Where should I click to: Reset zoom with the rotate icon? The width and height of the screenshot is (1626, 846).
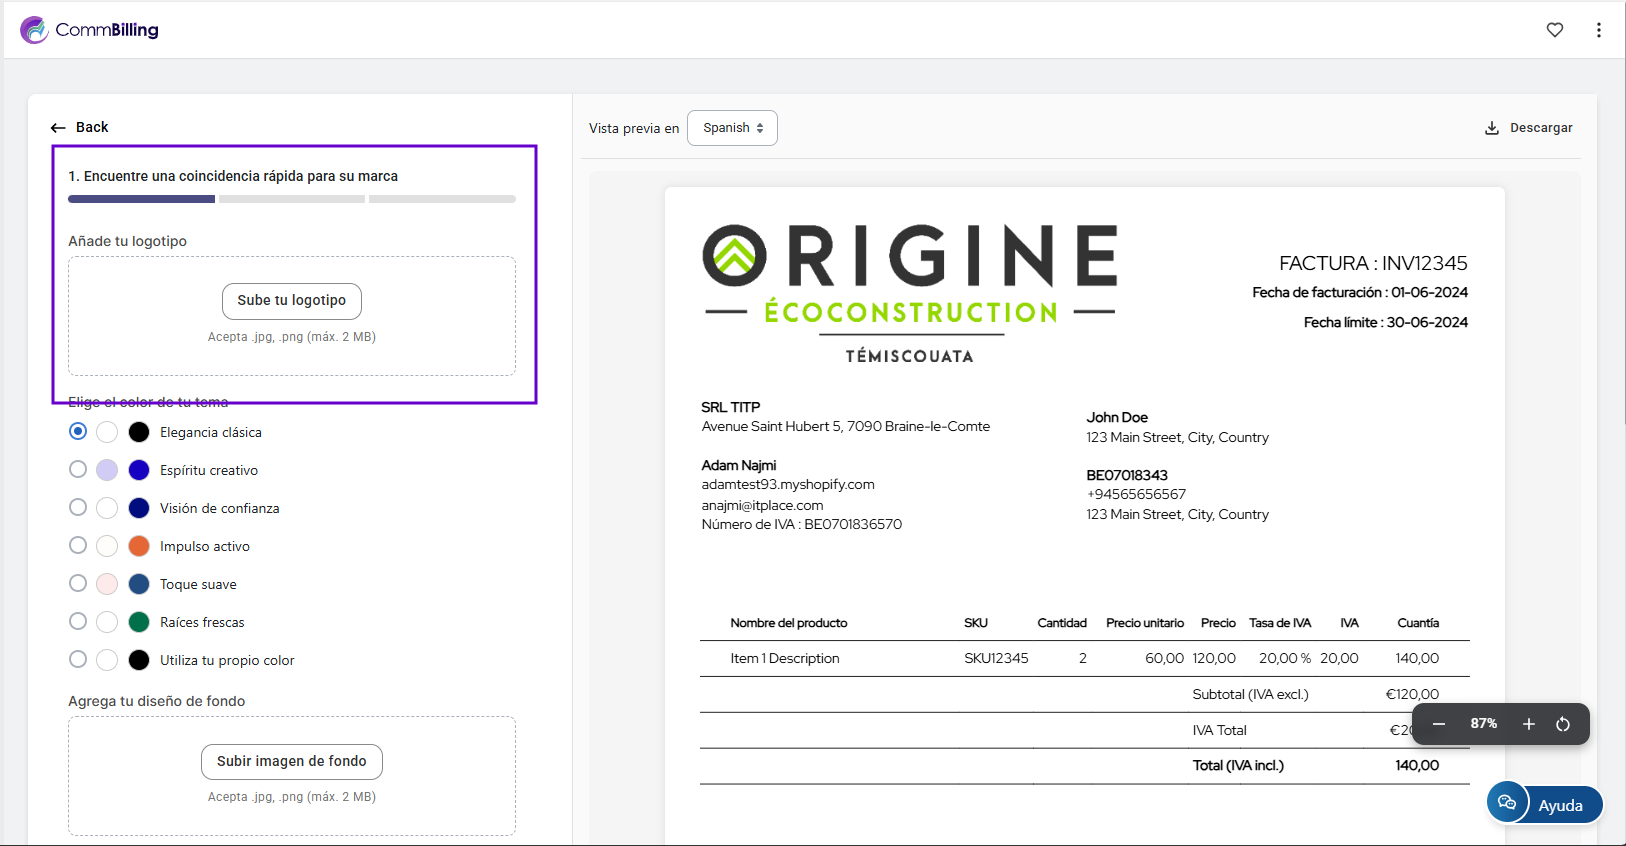tap(1562, 724)
